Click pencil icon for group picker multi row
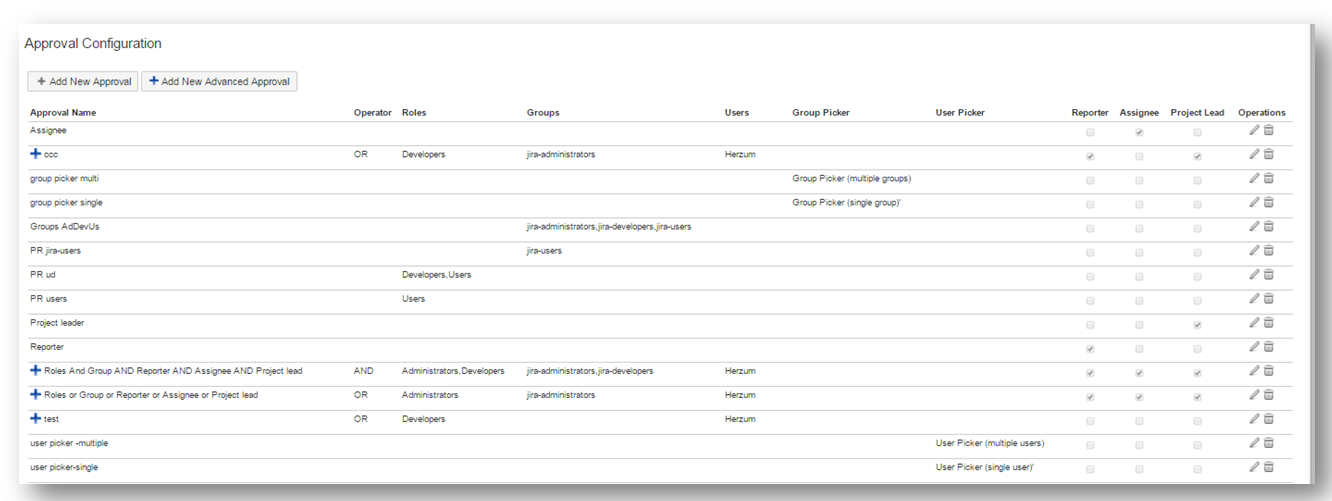Image resolution: width=1332 pixels, height=501 pixels. pos(1254,178)
